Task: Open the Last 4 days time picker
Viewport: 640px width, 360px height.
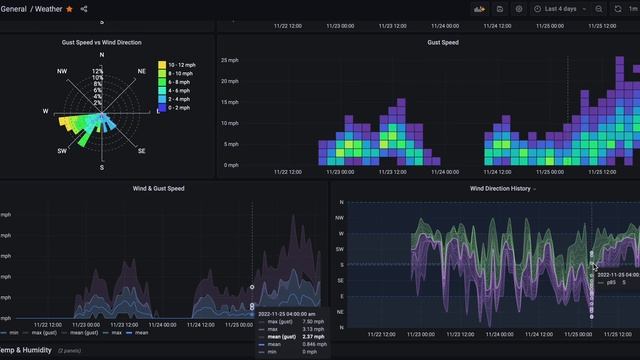Action: (561, 9)
